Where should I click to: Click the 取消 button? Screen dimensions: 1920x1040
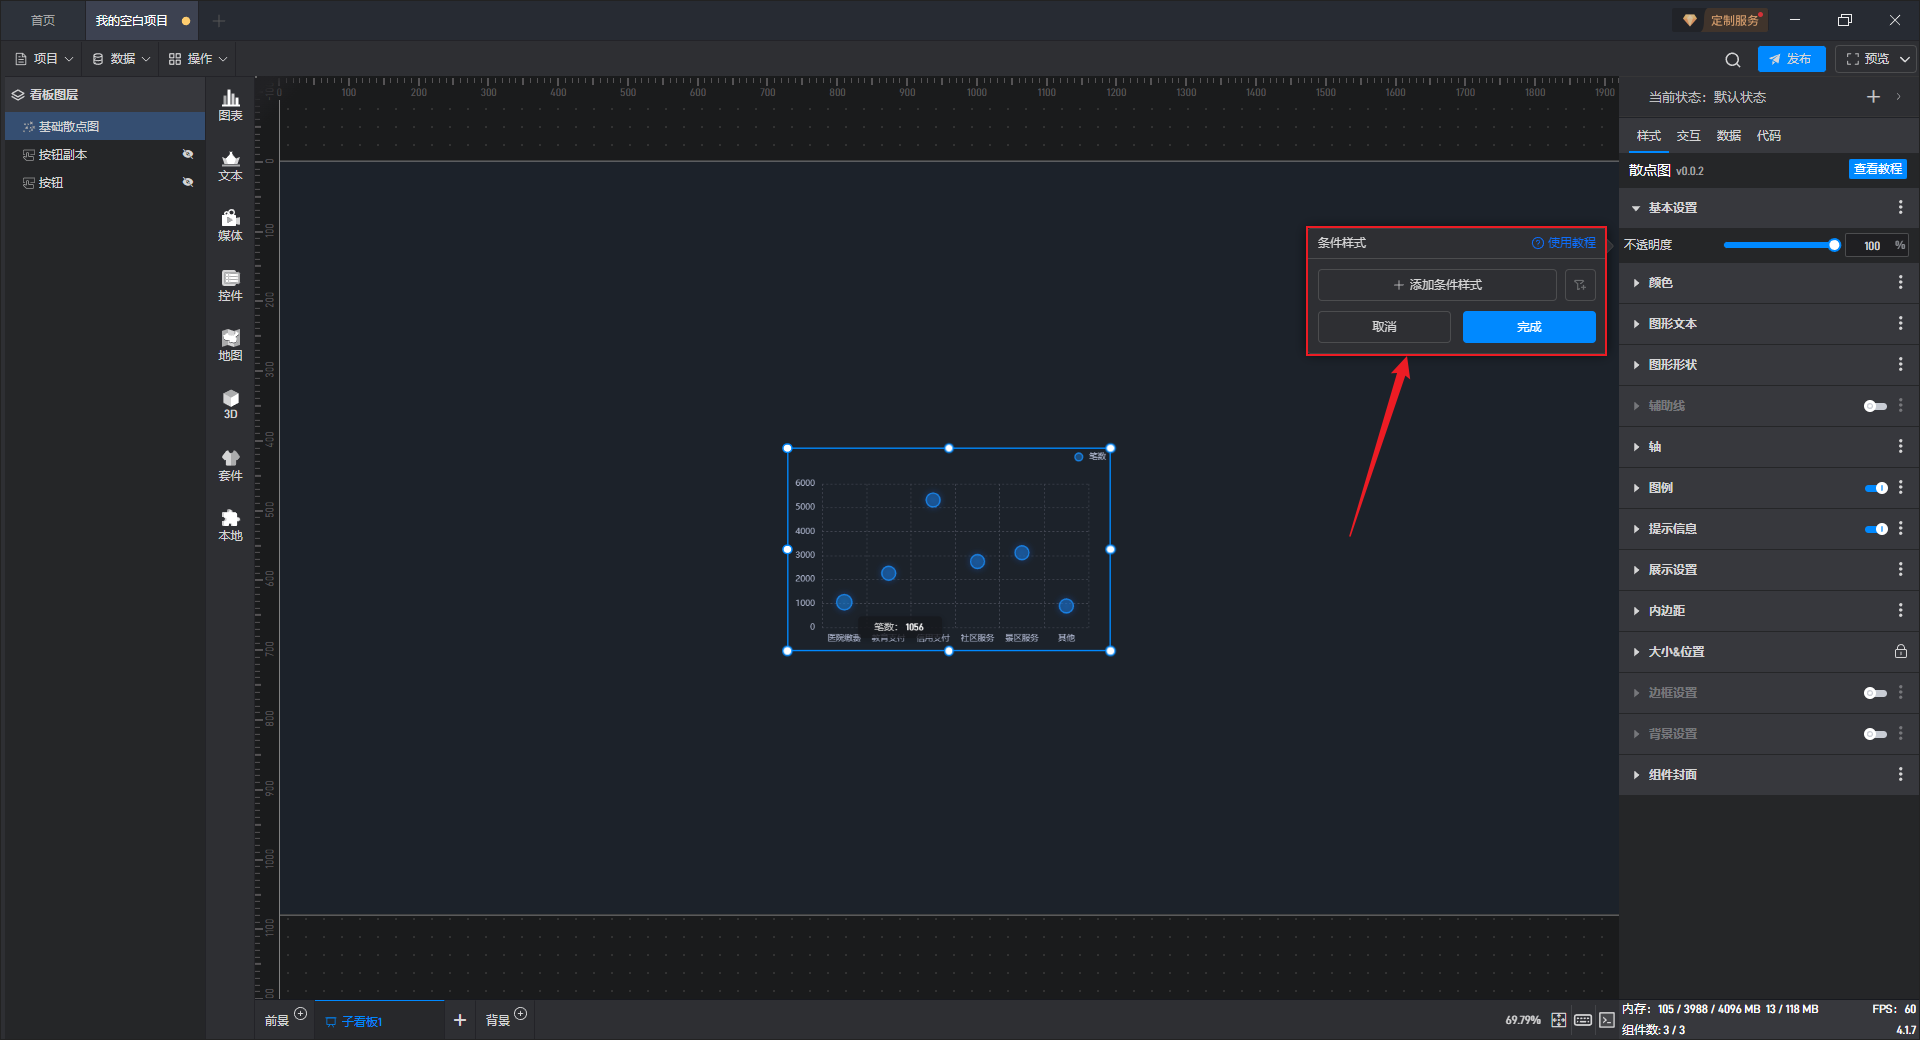tap(1384, 327)
